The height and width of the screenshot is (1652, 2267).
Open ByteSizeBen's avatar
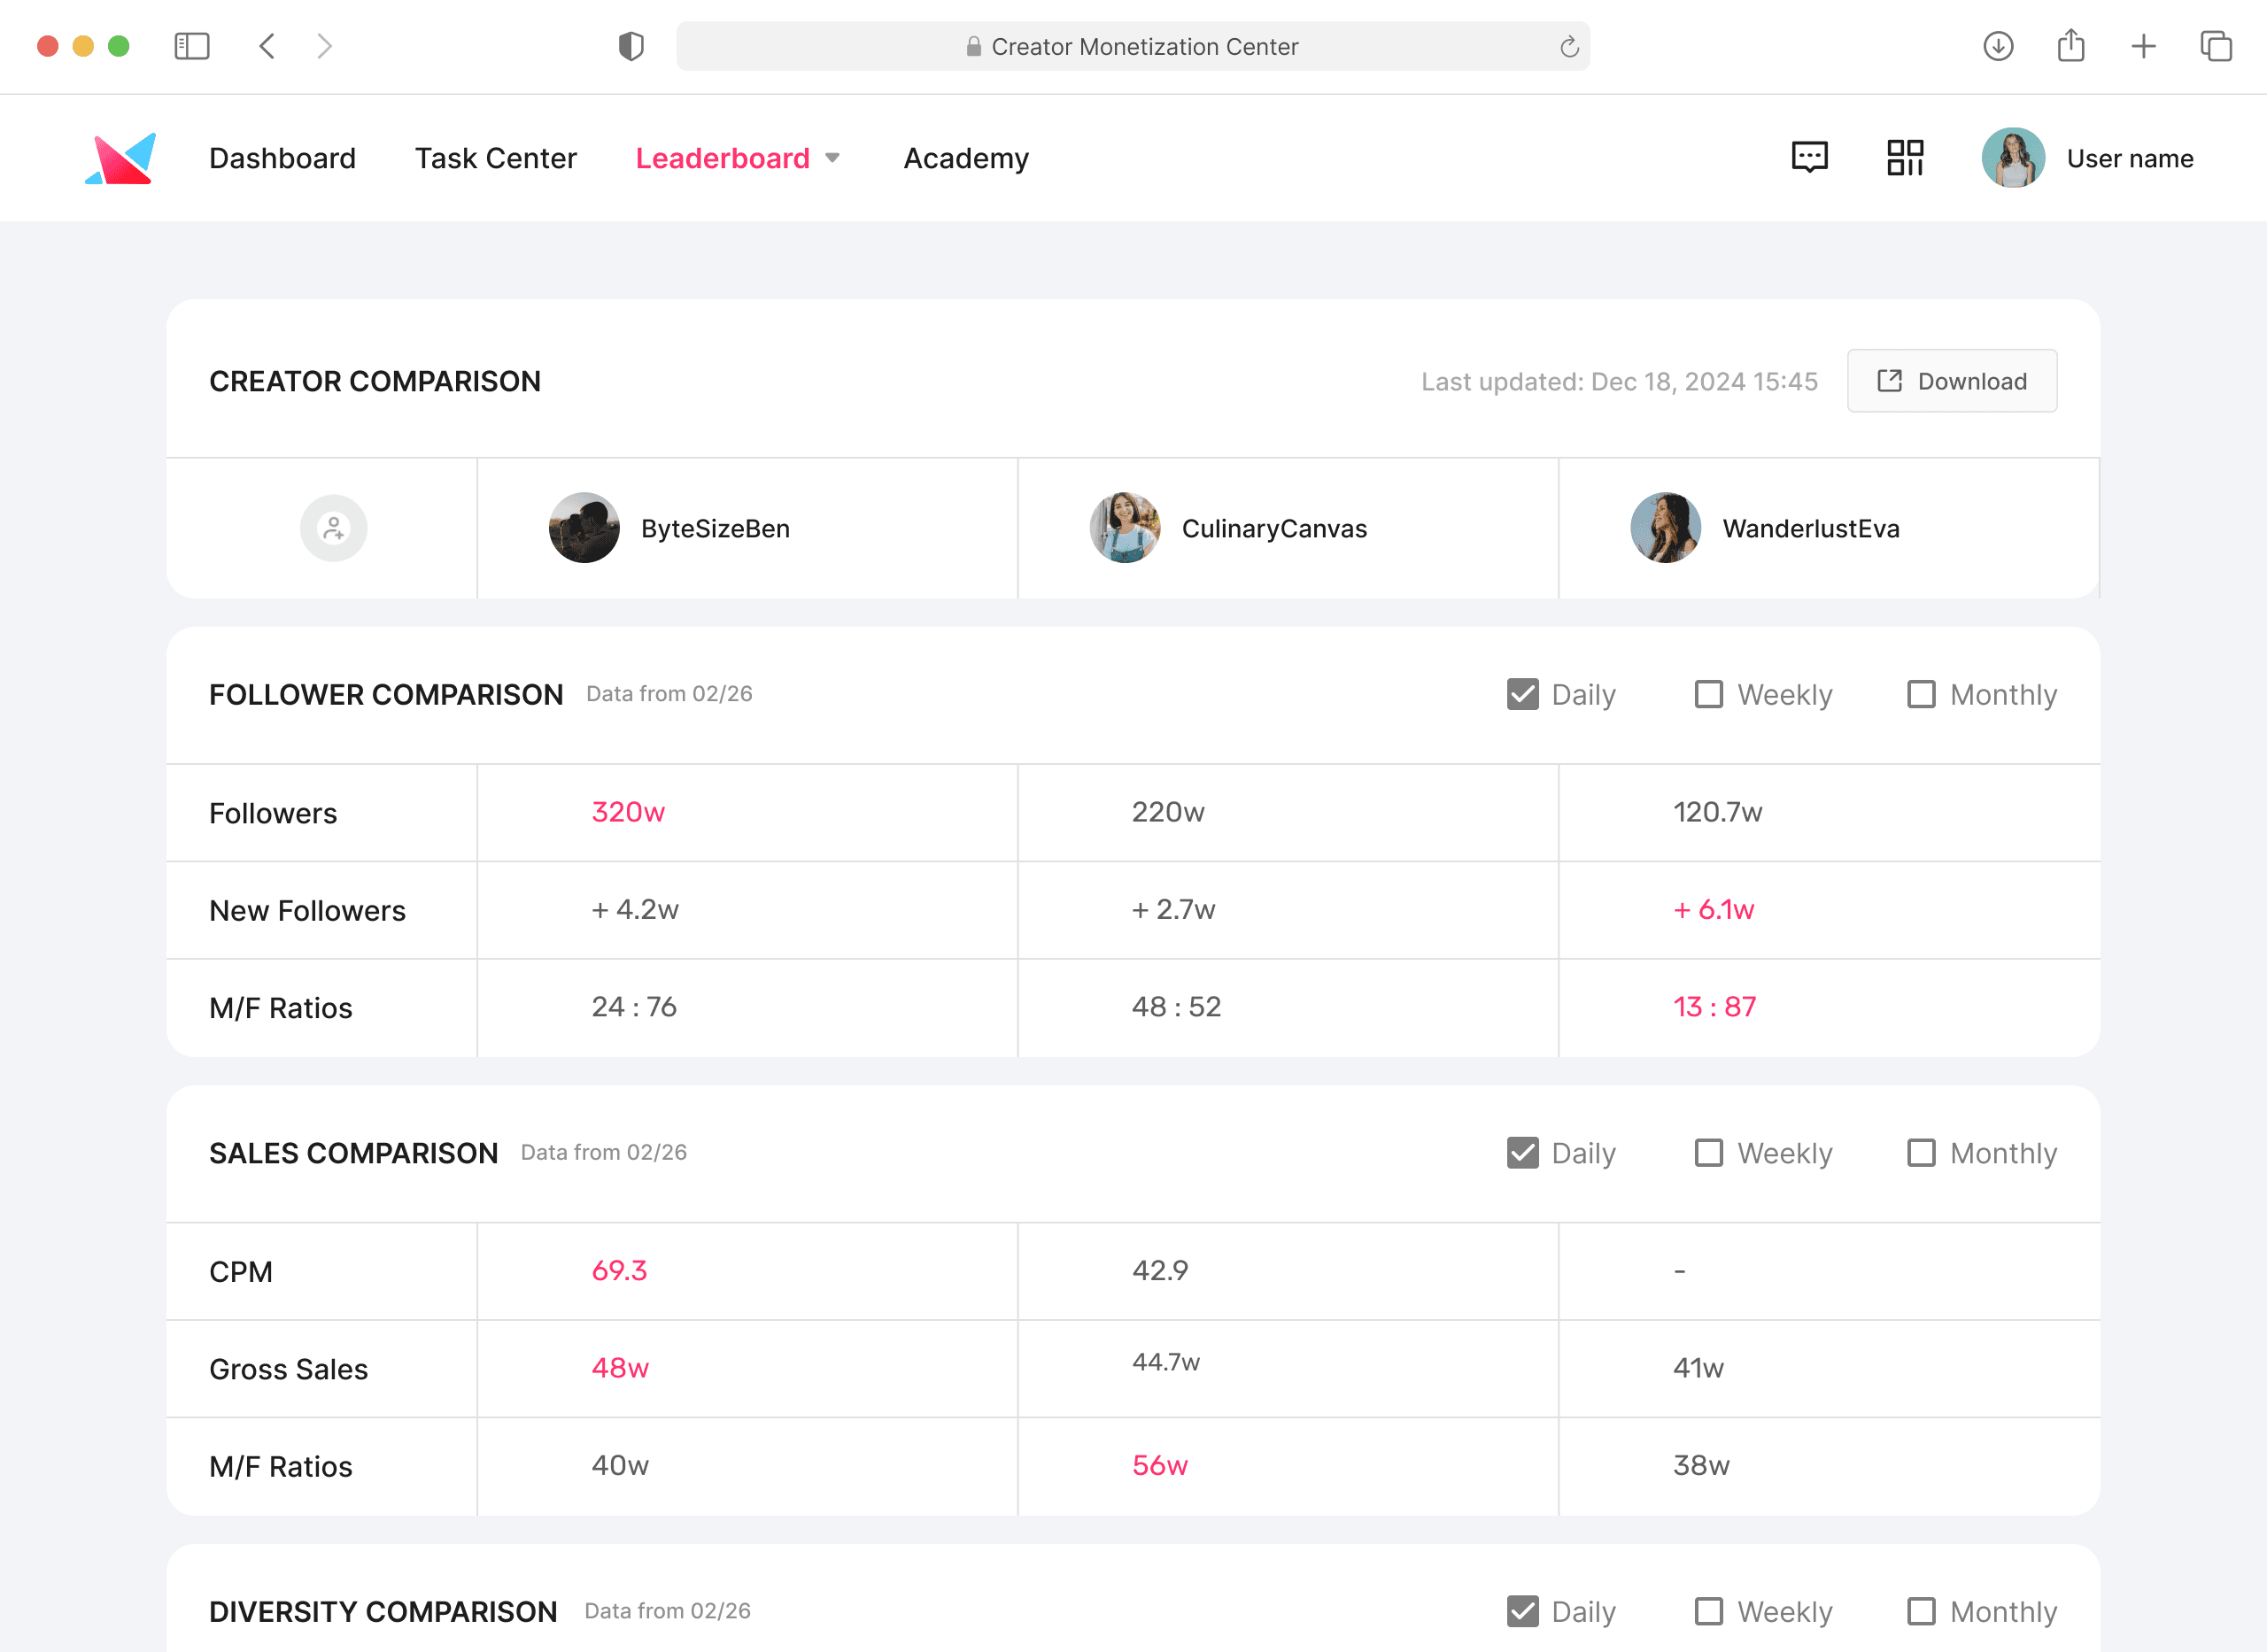click(584, 528)
